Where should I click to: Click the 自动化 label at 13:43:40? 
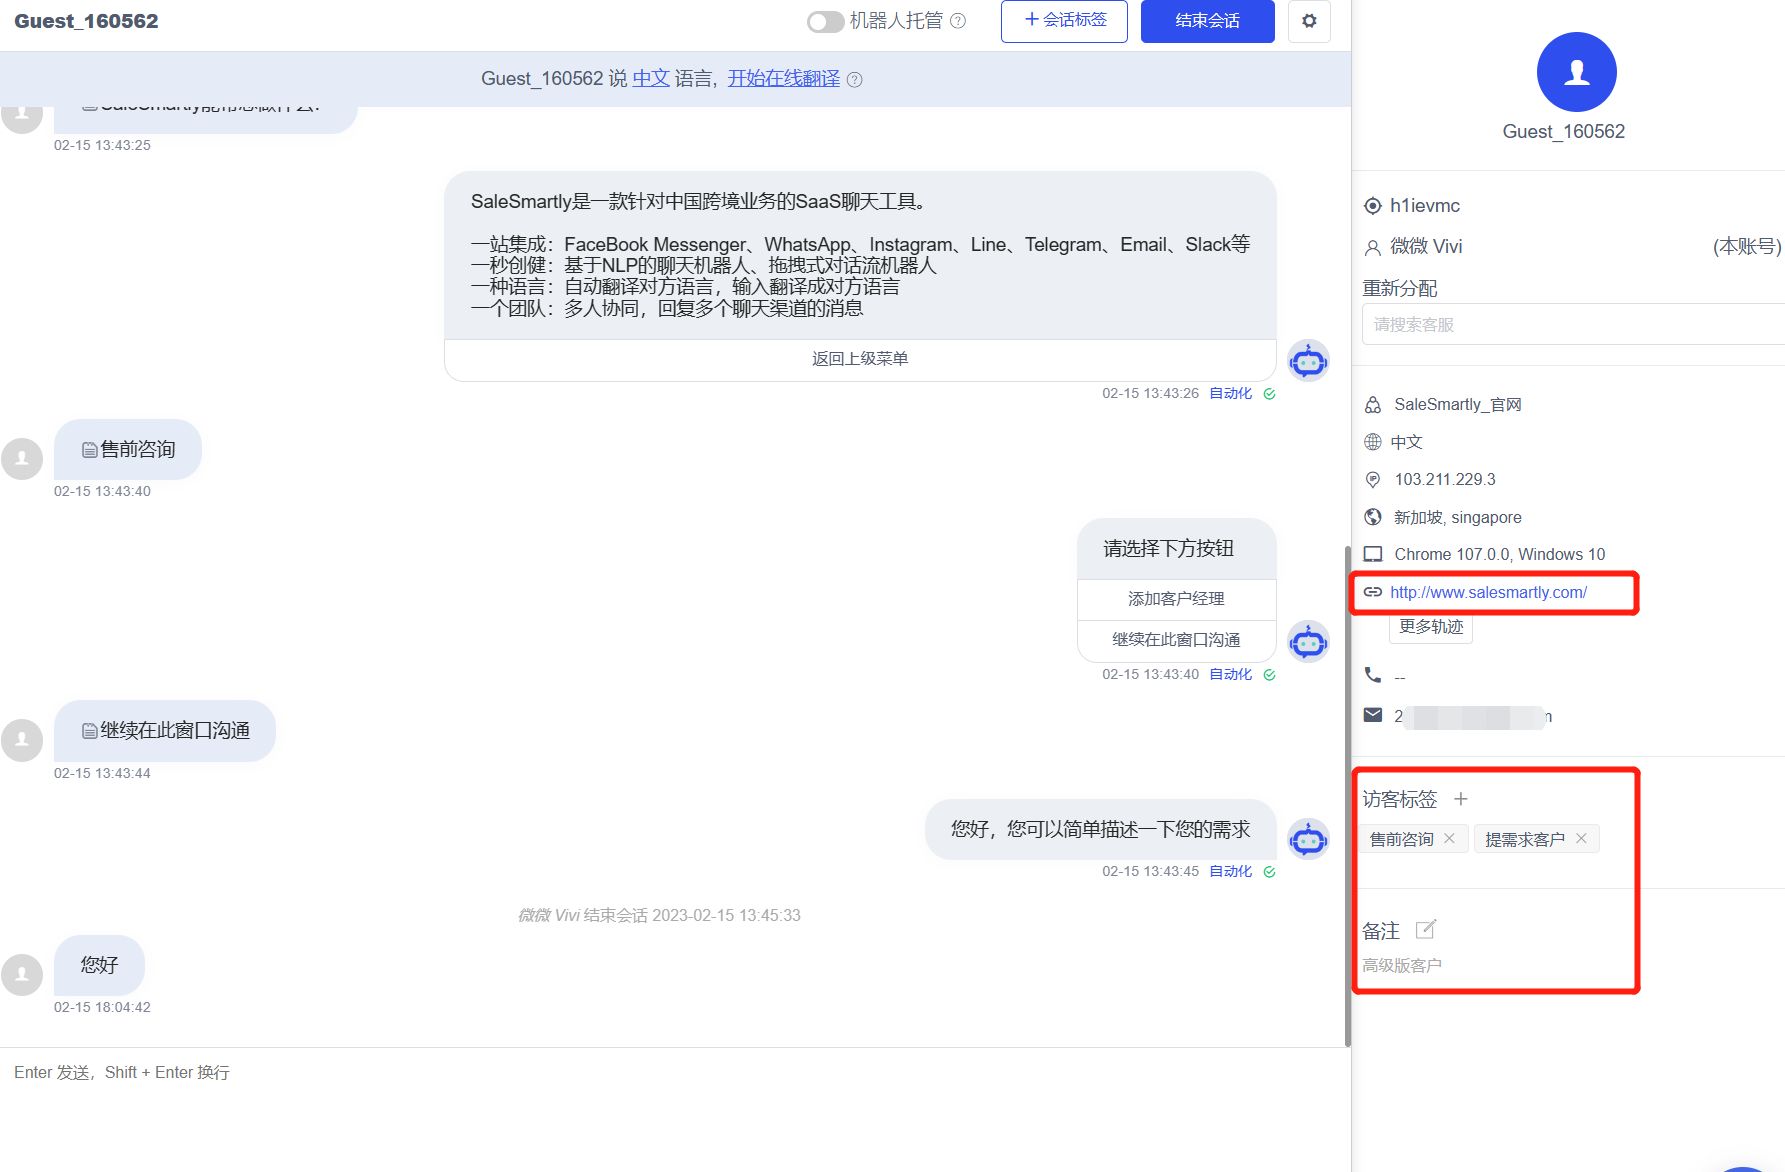[1230, 675]
